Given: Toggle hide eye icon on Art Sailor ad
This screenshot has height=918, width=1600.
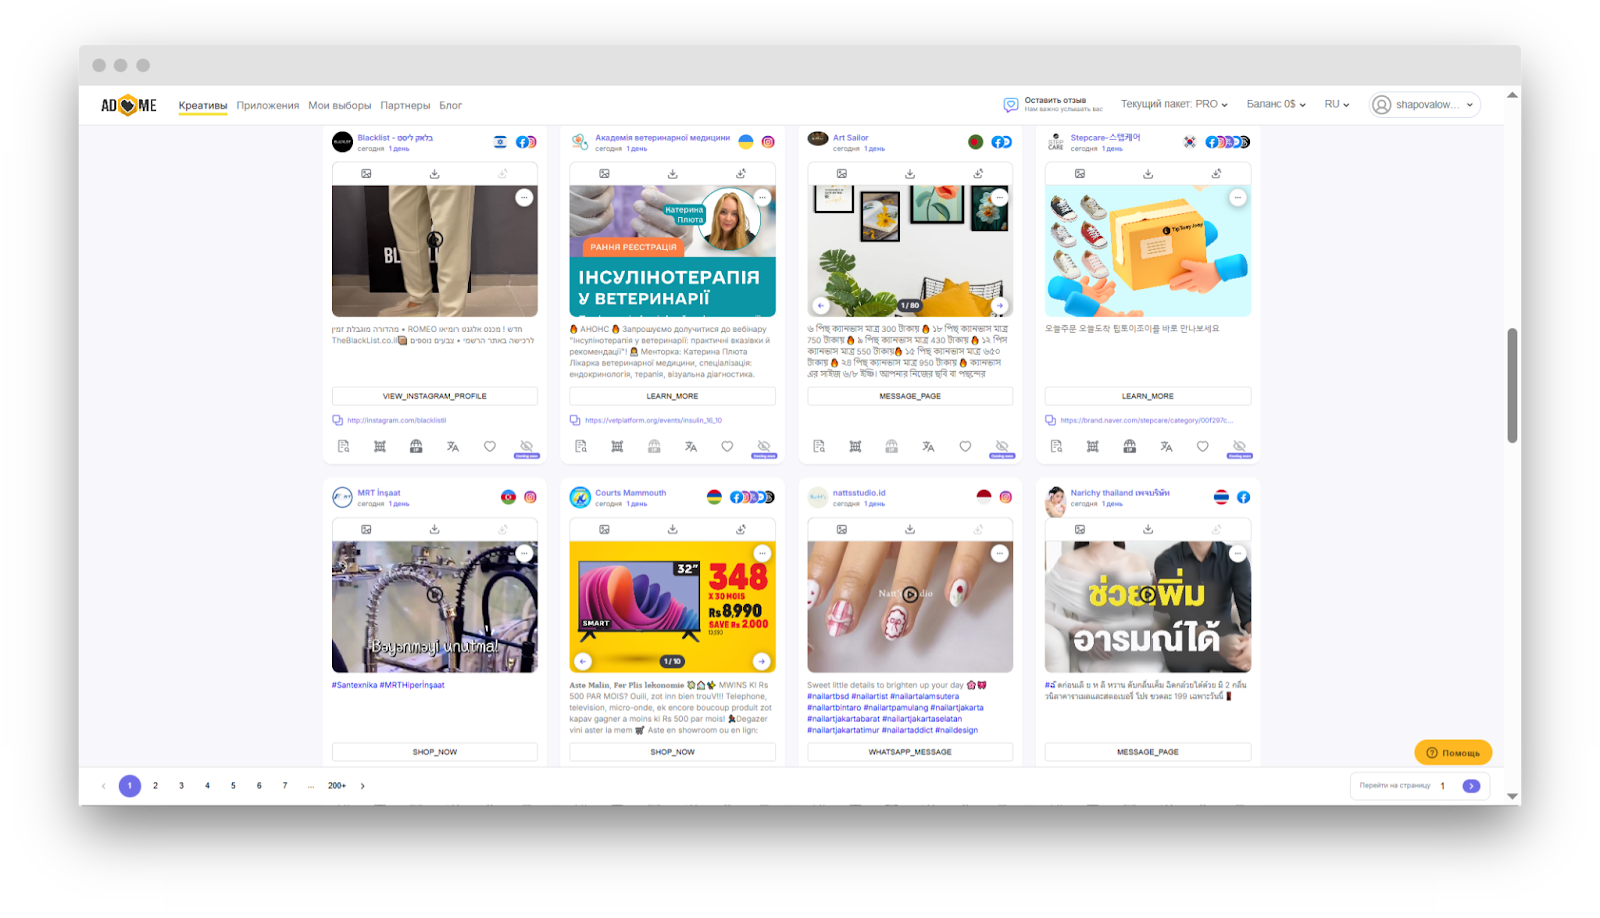Looking at the screenshot, I should 1001,447.
